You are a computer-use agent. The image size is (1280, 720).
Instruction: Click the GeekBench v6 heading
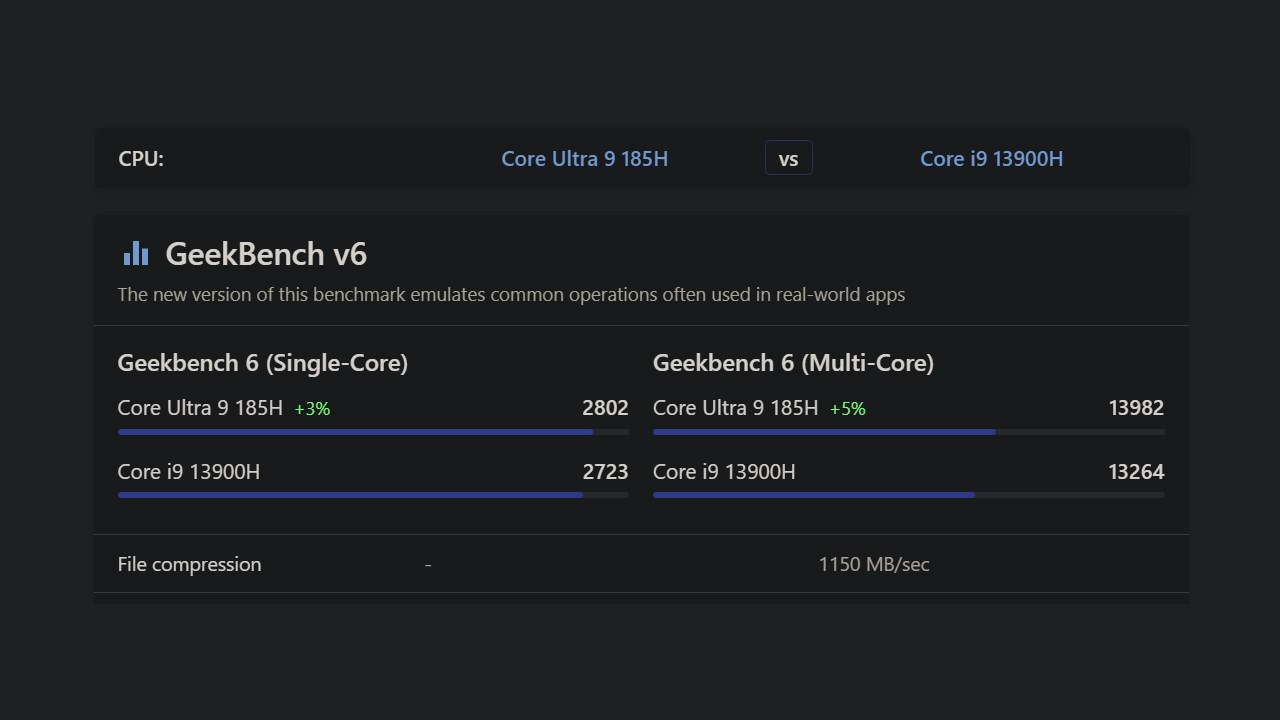click(x=266, y=254)
